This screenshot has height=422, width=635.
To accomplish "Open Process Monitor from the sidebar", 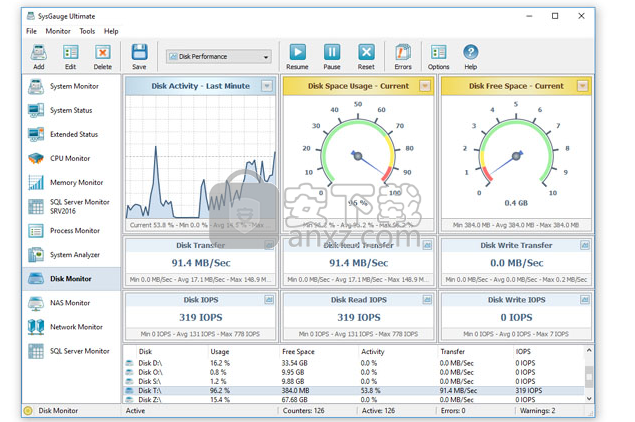I will (x=71, y=230).
